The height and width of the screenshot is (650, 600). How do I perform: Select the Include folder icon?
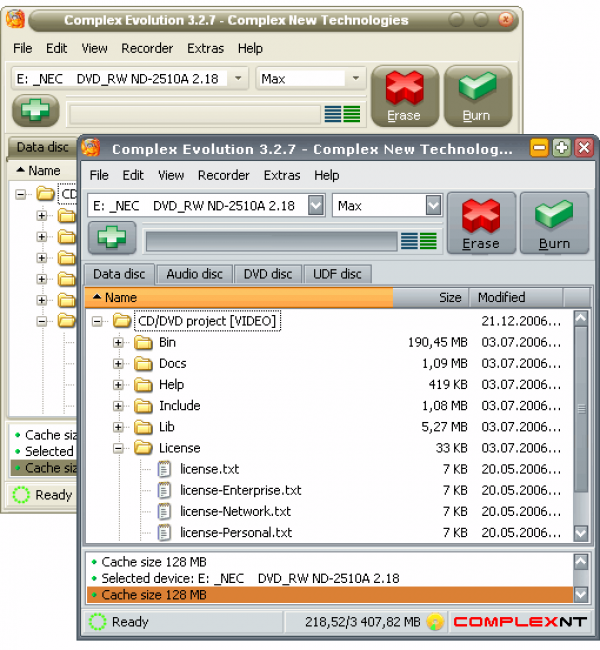click(143, 406)
